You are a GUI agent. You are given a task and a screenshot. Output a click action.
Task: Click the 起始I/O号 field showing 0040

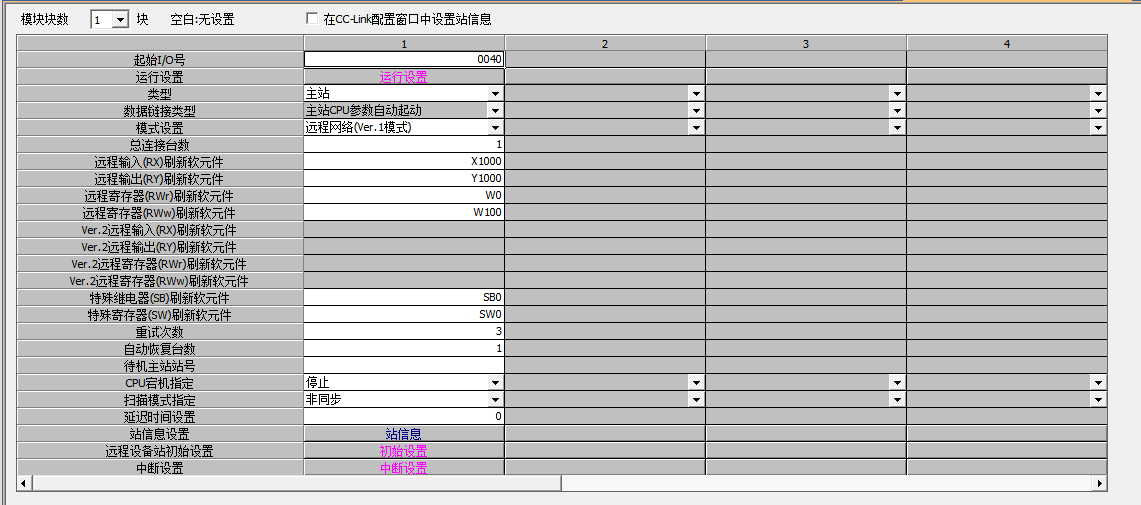click(x=403, y=59)
